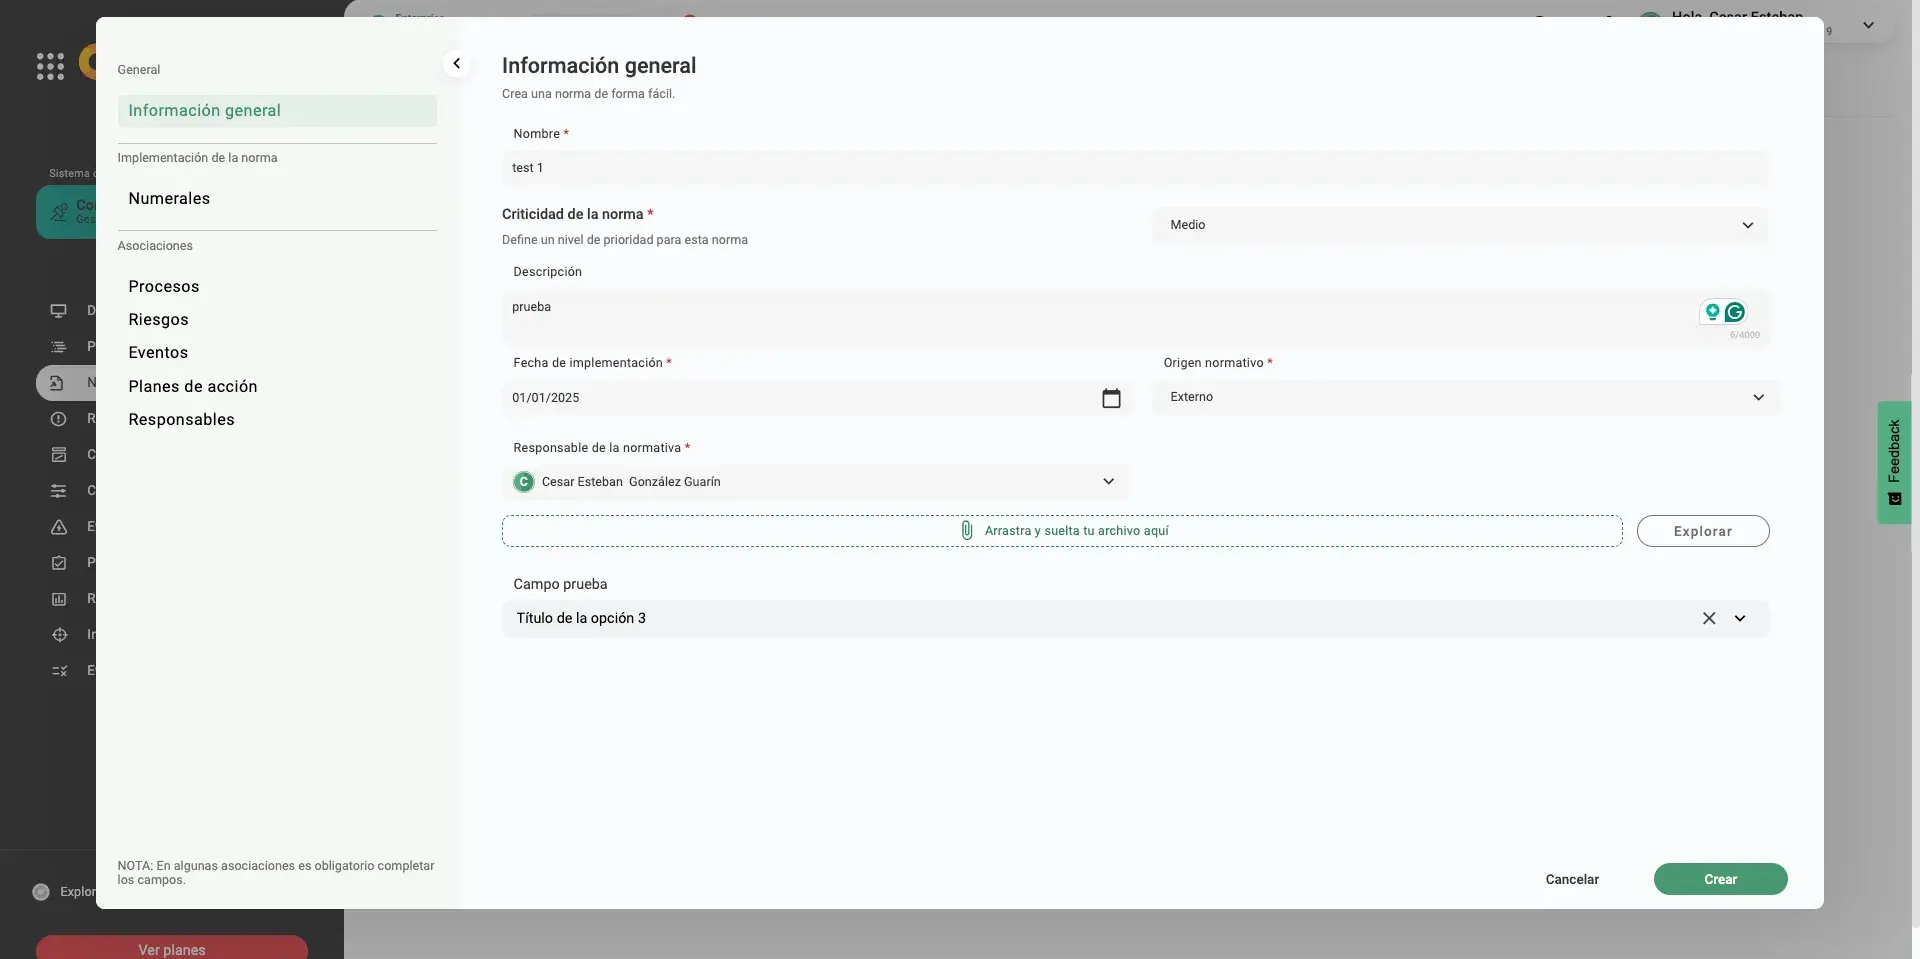Open the Planes de acción section
Screen dimensions: 1920x959
tap(192, 387)
